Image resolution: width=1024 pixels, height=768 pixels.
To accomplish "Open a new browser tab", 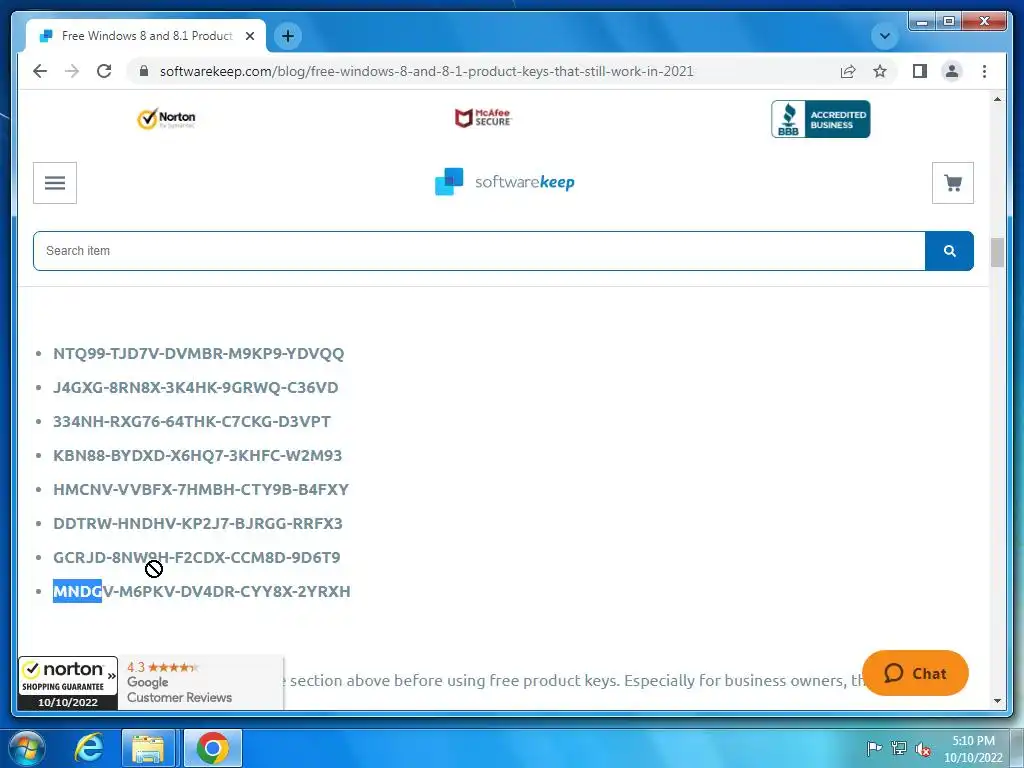I will pyautogui.click(x=288, y=36).
